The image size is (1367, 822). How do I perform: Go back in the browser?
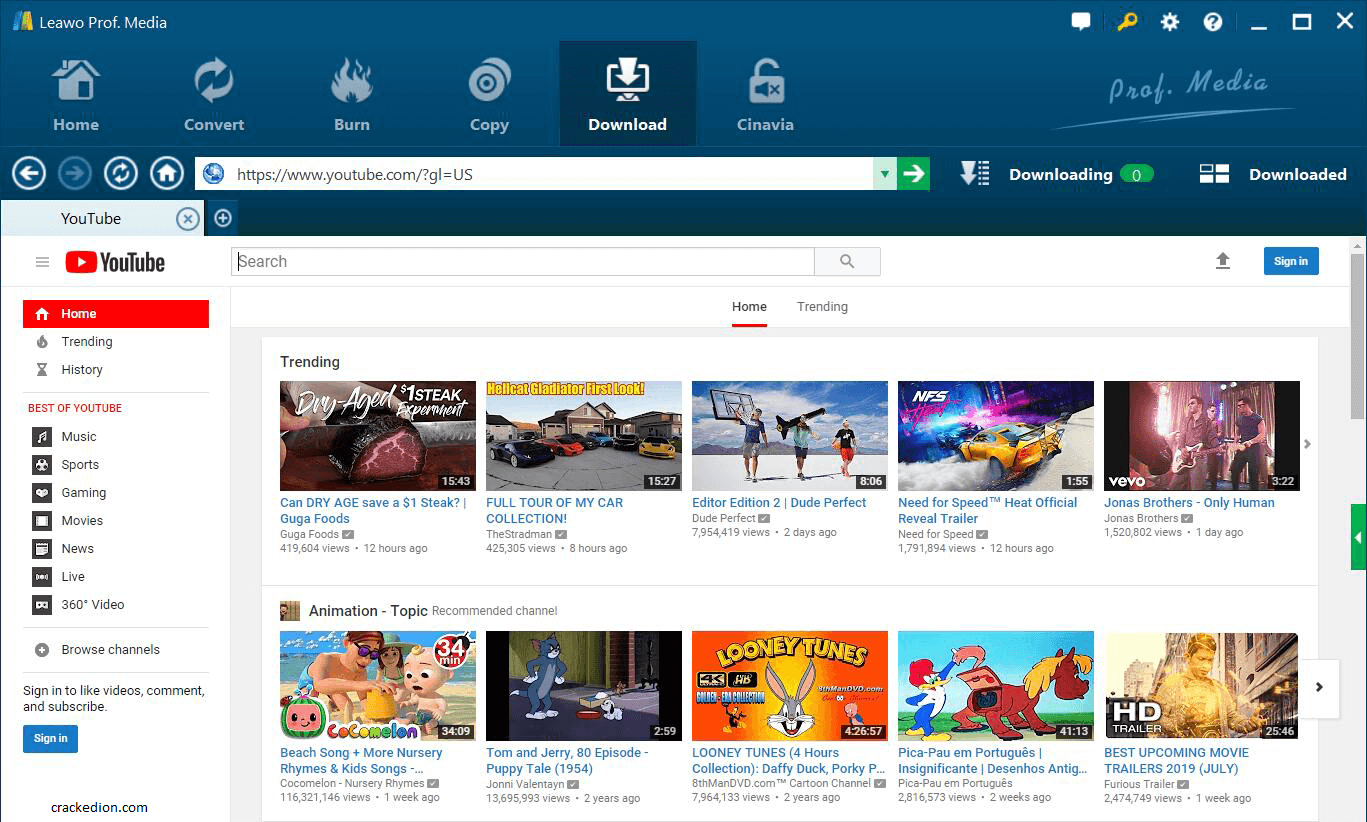click(29, 174)
